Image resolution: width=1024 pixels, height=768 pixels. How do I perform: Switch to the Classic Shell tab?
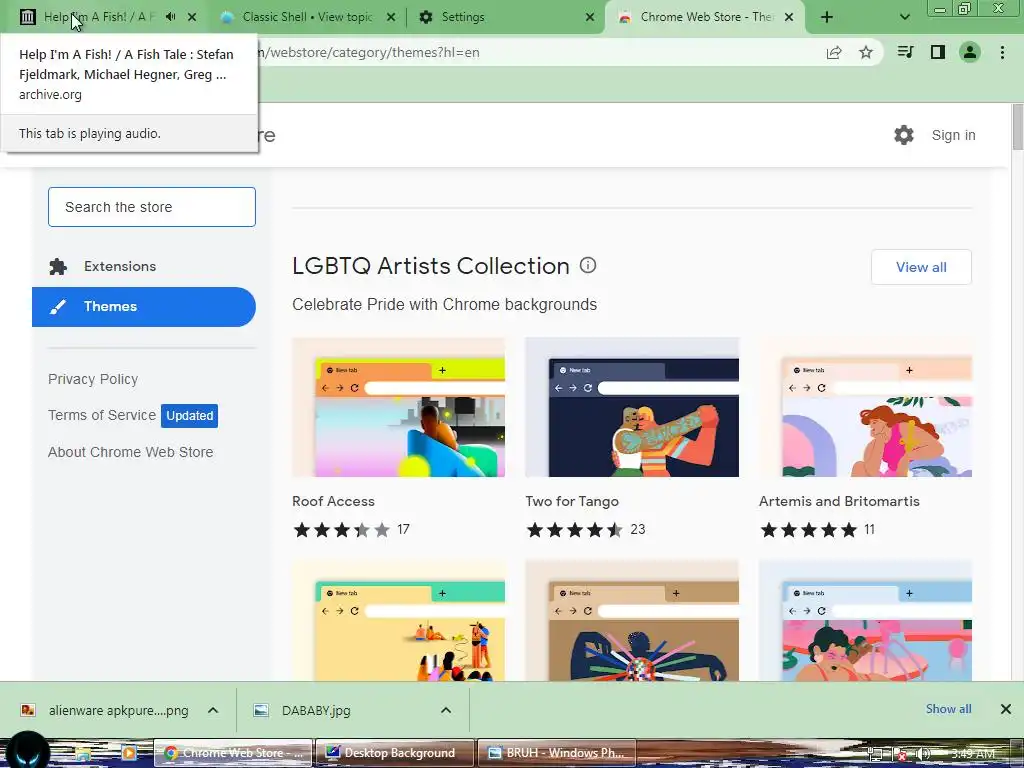(x=307, y=17)
